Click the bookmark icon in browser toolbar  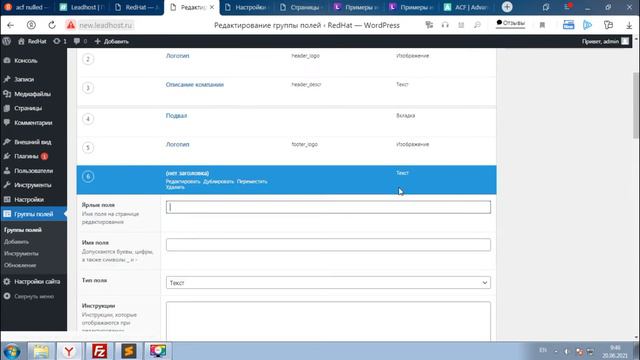pos(542,25)
